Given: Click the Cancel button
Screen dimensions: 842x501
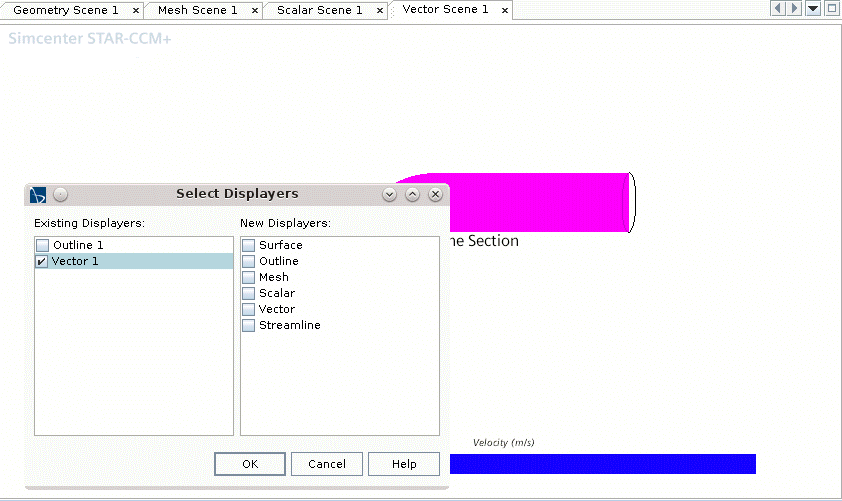Looking at the screenshot, I should pos(327,464).
